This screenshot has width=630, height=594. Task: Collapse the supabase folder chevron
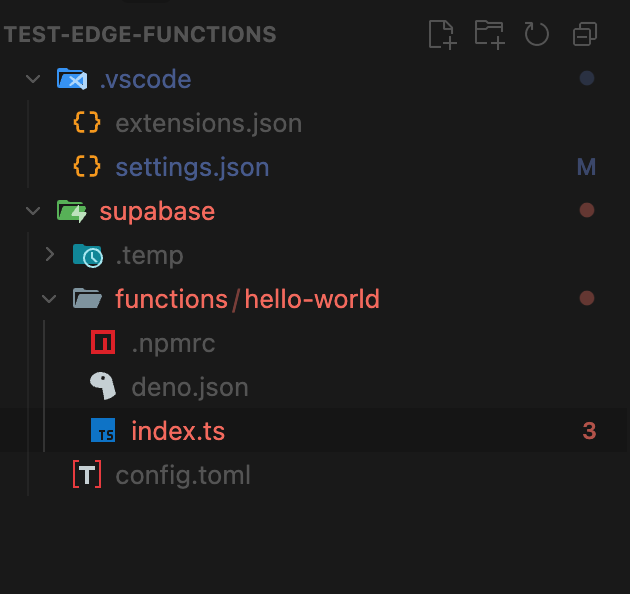point(34,211)
